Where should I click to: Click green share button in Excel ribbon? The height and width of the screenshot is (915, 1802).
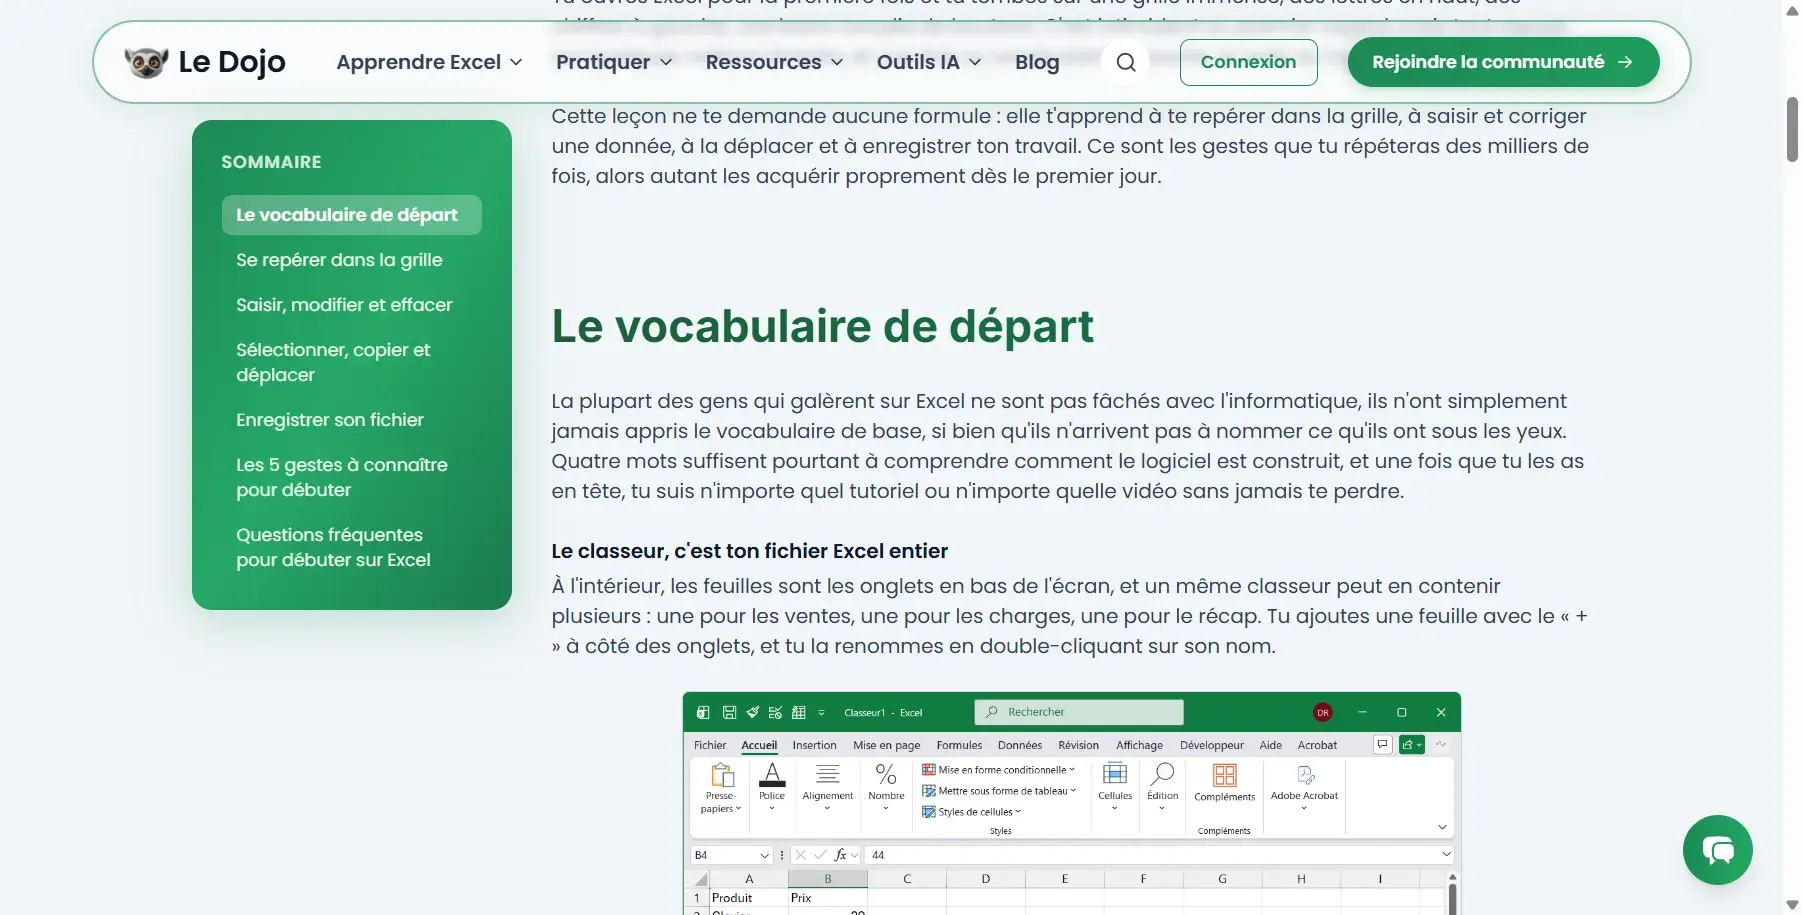1412,745
